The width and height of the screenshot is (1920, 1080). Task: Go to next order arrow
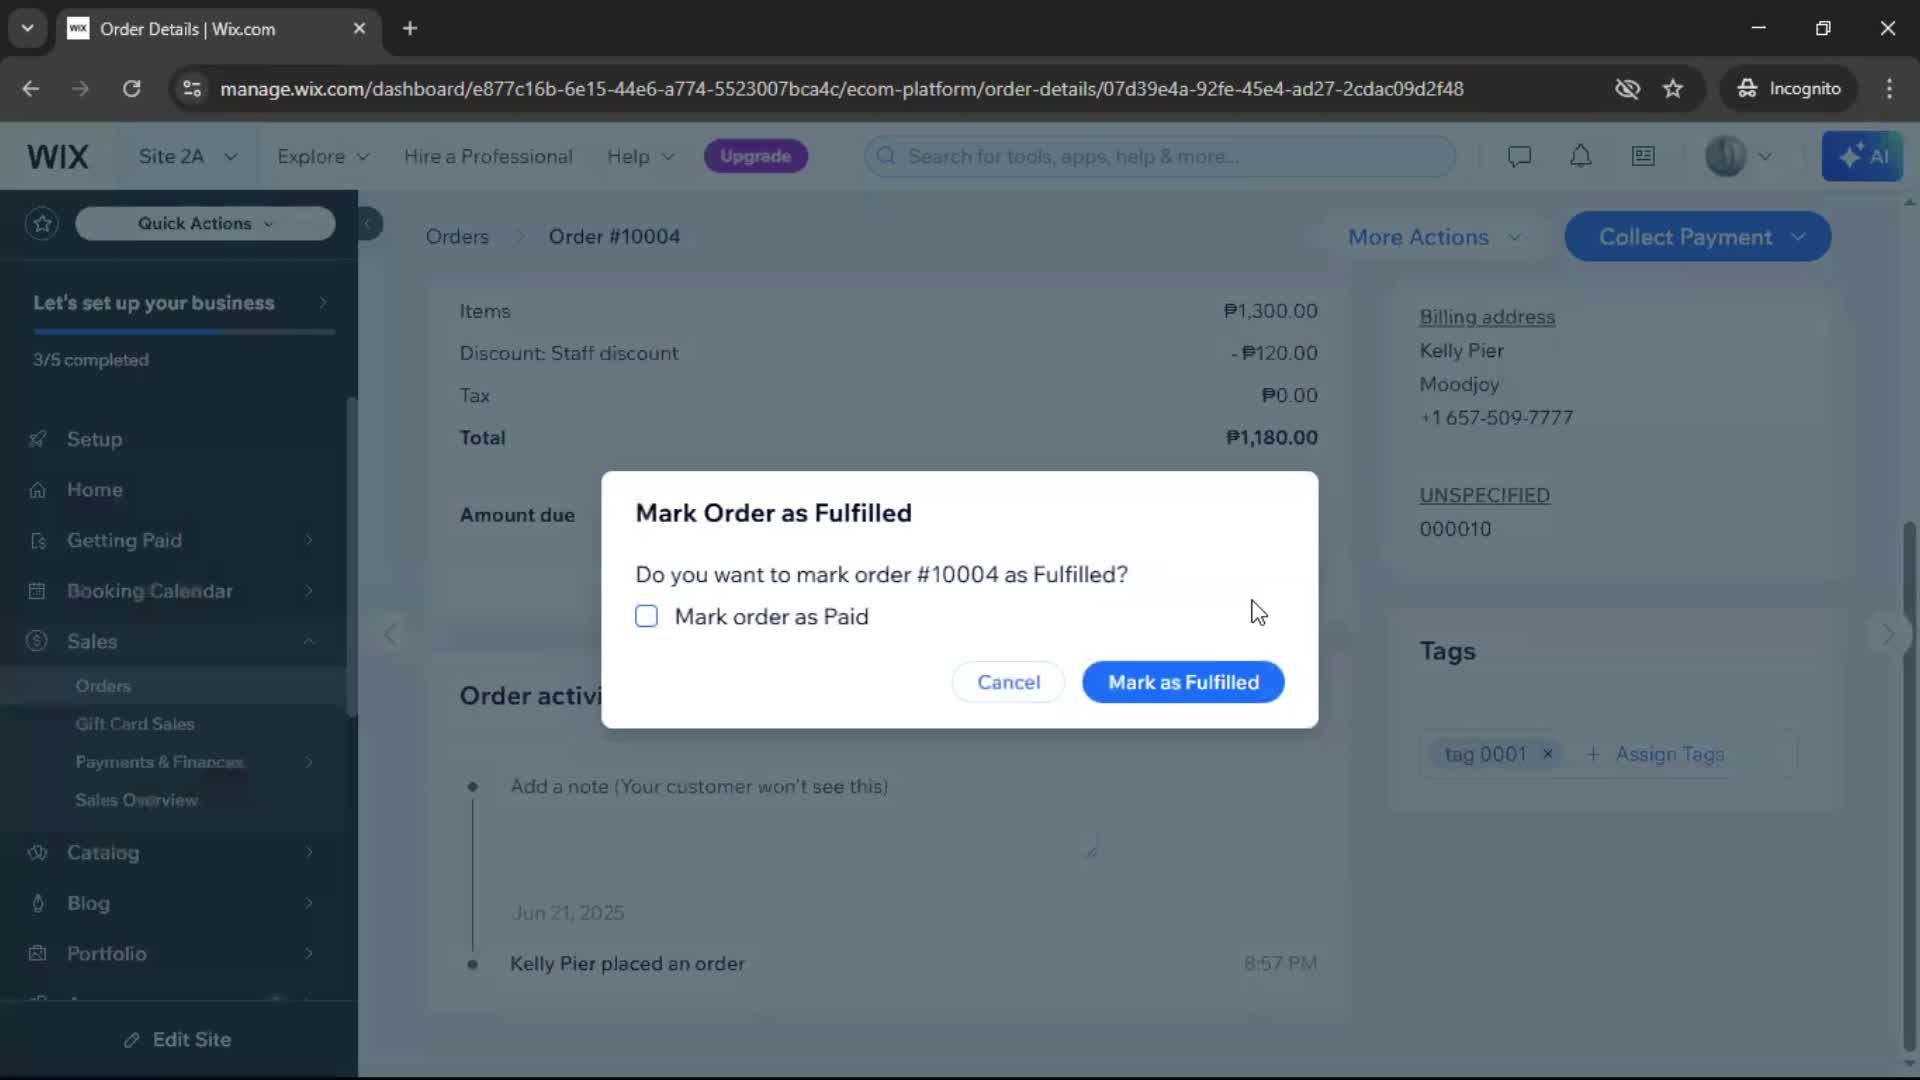[x=1887, y=634]
